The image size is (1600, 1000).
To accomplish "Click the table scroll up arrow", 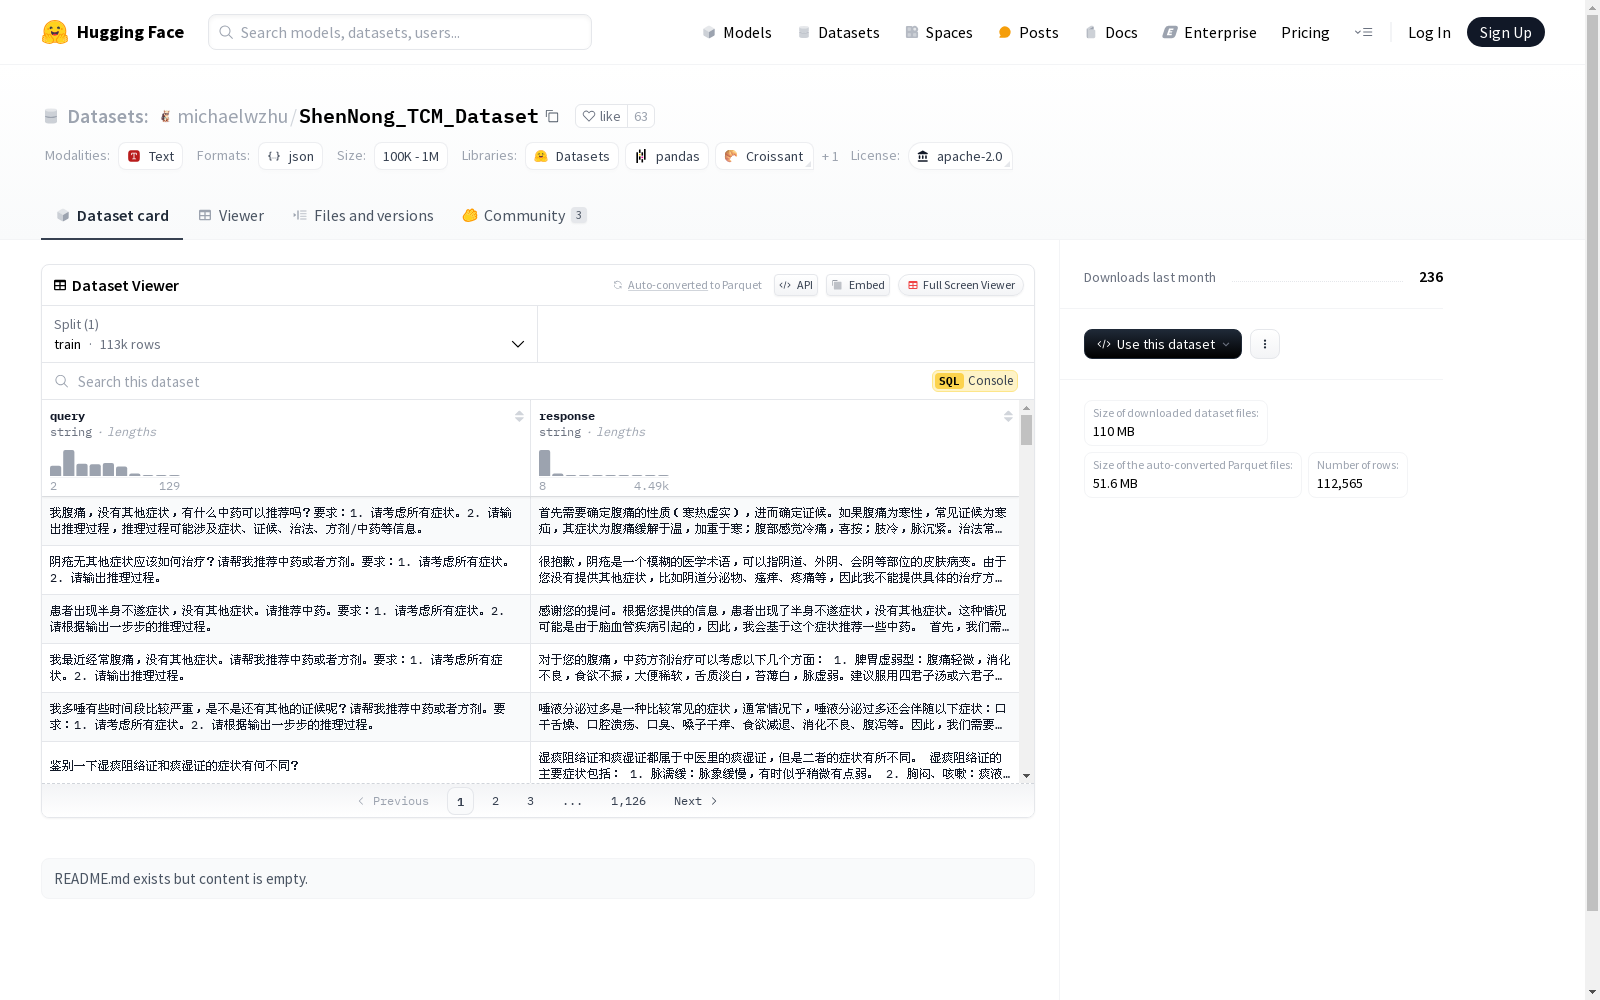I will point(1026,407).
